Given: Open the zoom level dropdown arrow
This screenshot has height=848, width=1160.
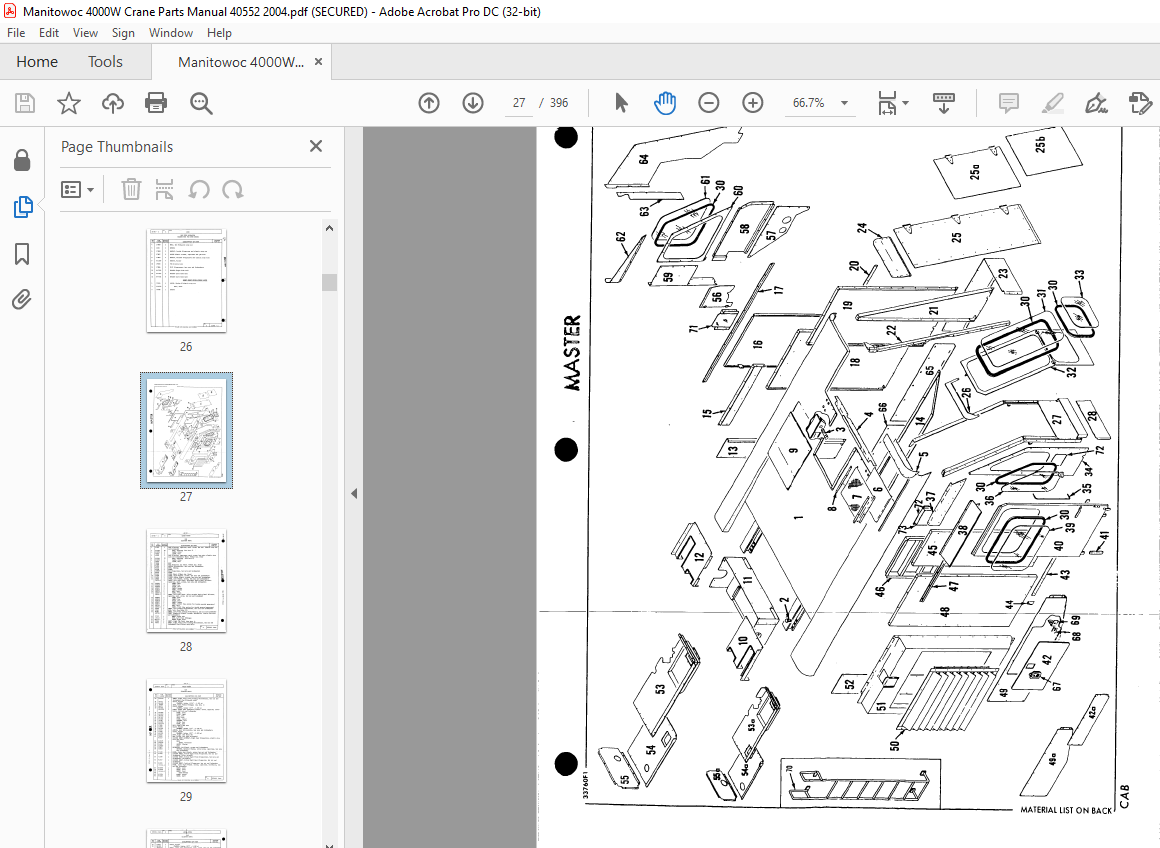Looking at the screenshot, I should tap(844, 103).
